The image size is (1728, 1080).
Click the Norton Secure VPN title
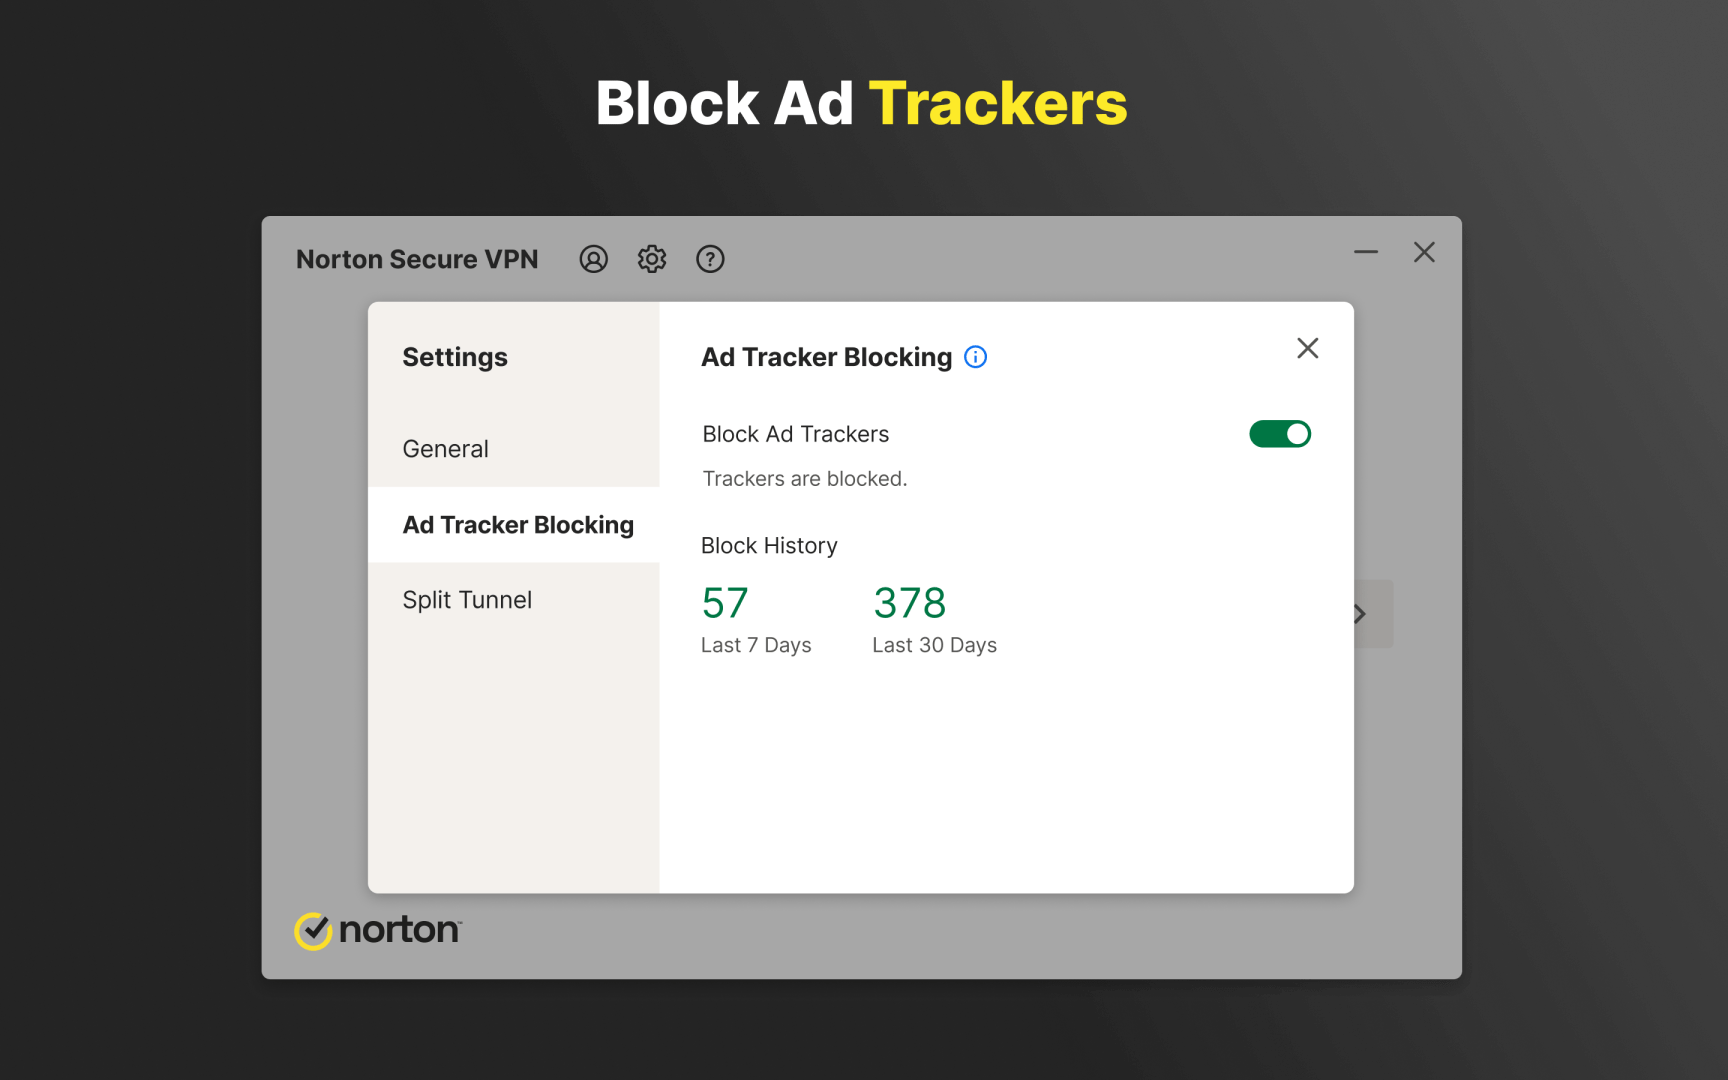pyautogui.click(x=417, y=259)
